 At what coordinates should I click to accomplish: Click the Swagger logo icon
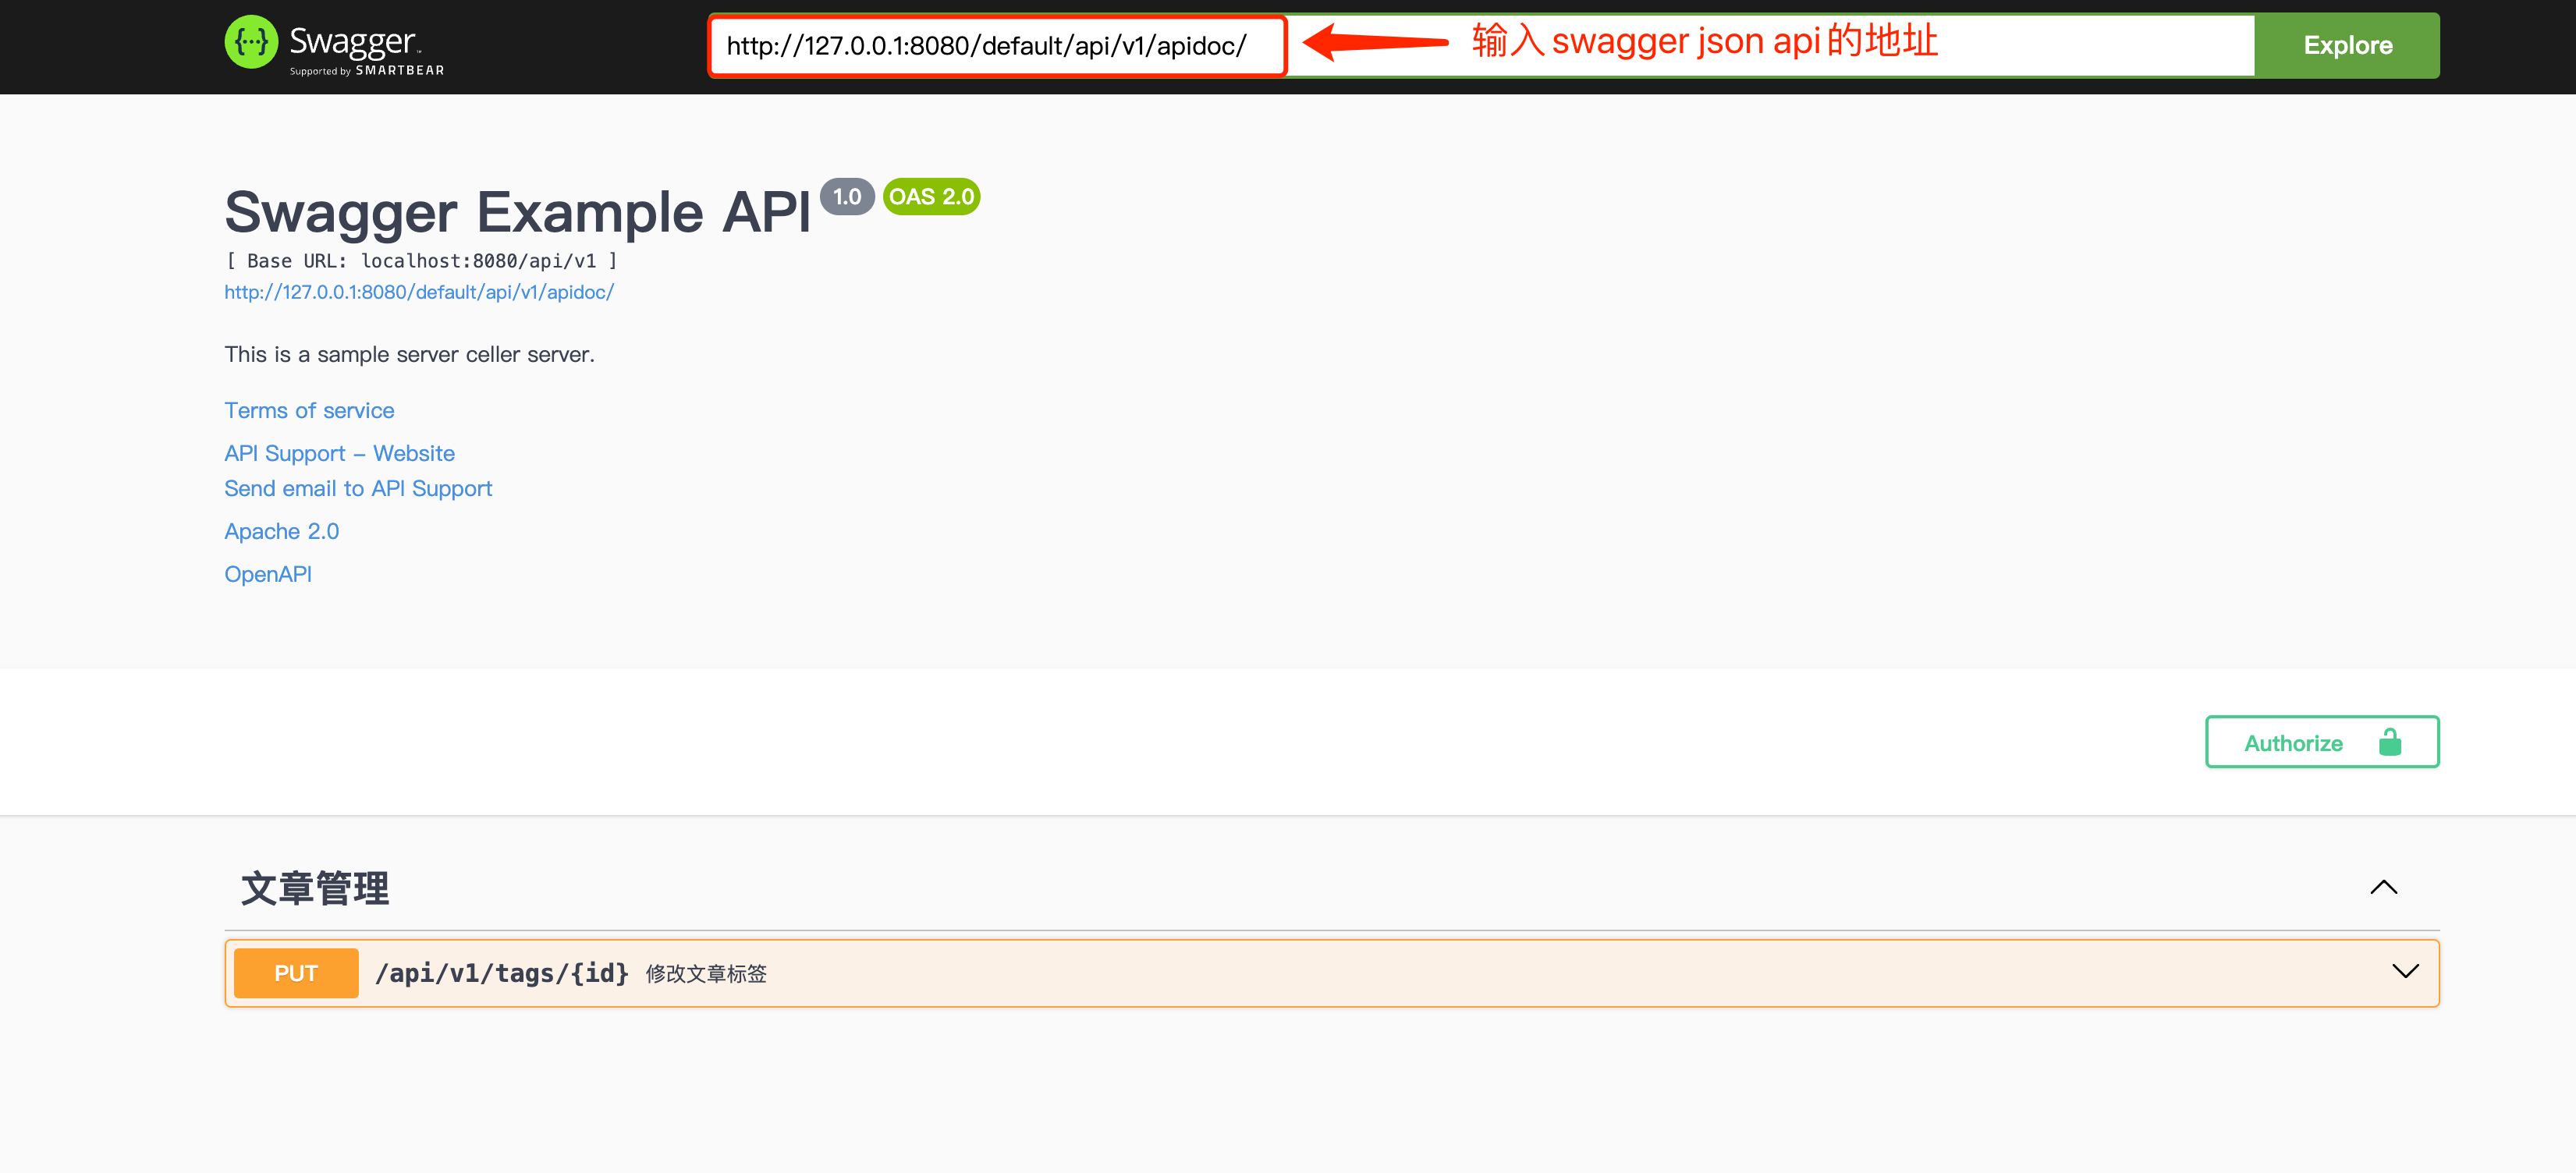[251, 43]
